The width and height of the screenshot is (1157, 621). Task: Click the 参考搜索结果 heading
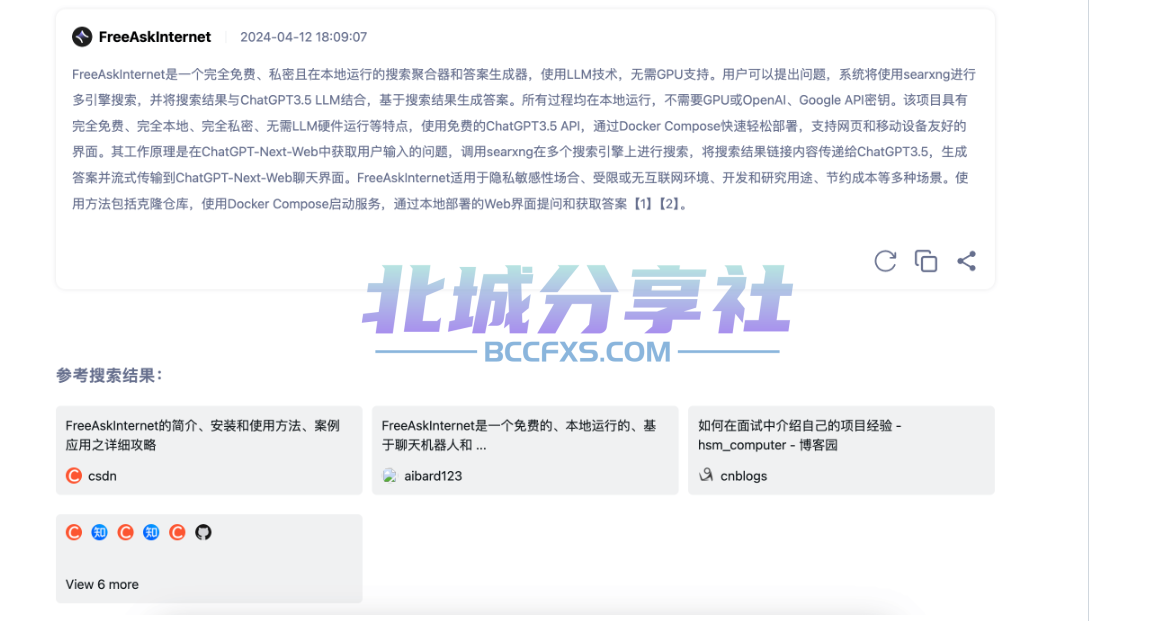click(x=108, y=375)
